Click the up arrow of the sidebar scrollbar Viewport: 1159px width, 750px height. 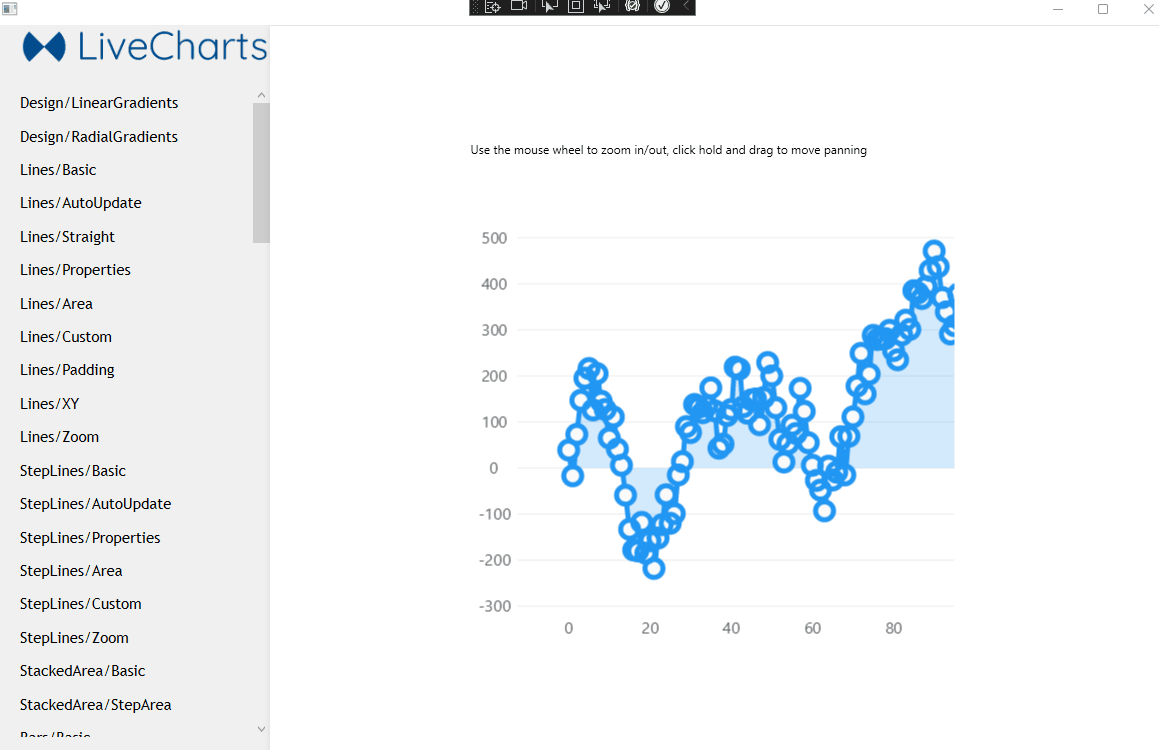coord(261,93)
